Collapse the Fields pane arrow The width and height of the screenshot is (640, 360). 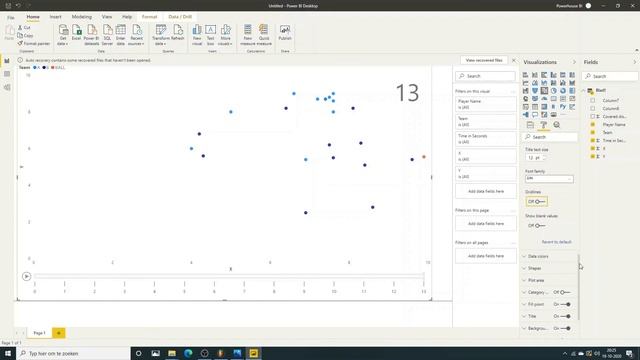(635, 62)
